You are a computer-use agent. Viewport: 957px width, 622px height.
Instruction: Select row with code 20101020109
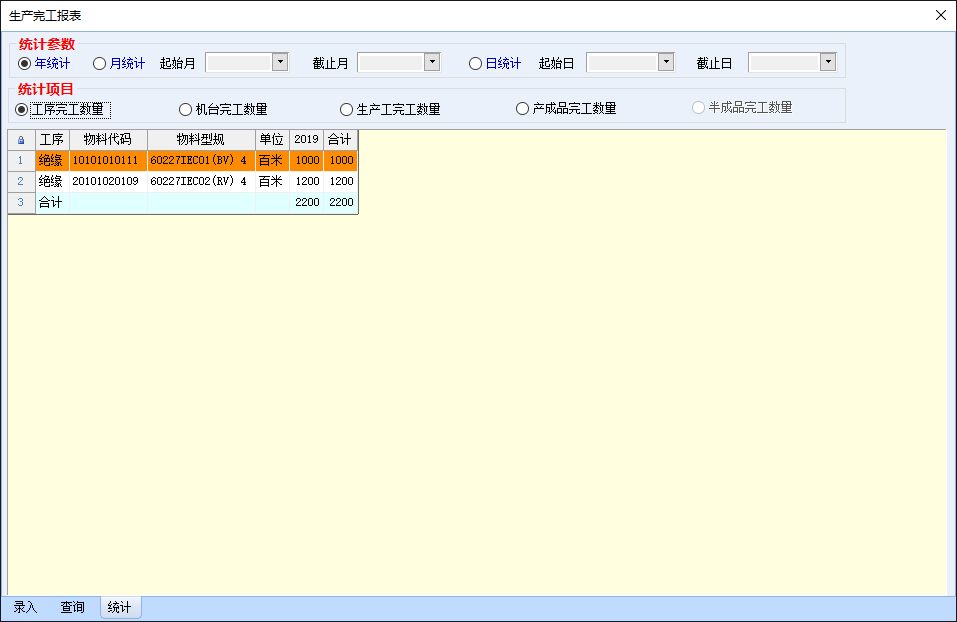point(105,181)
